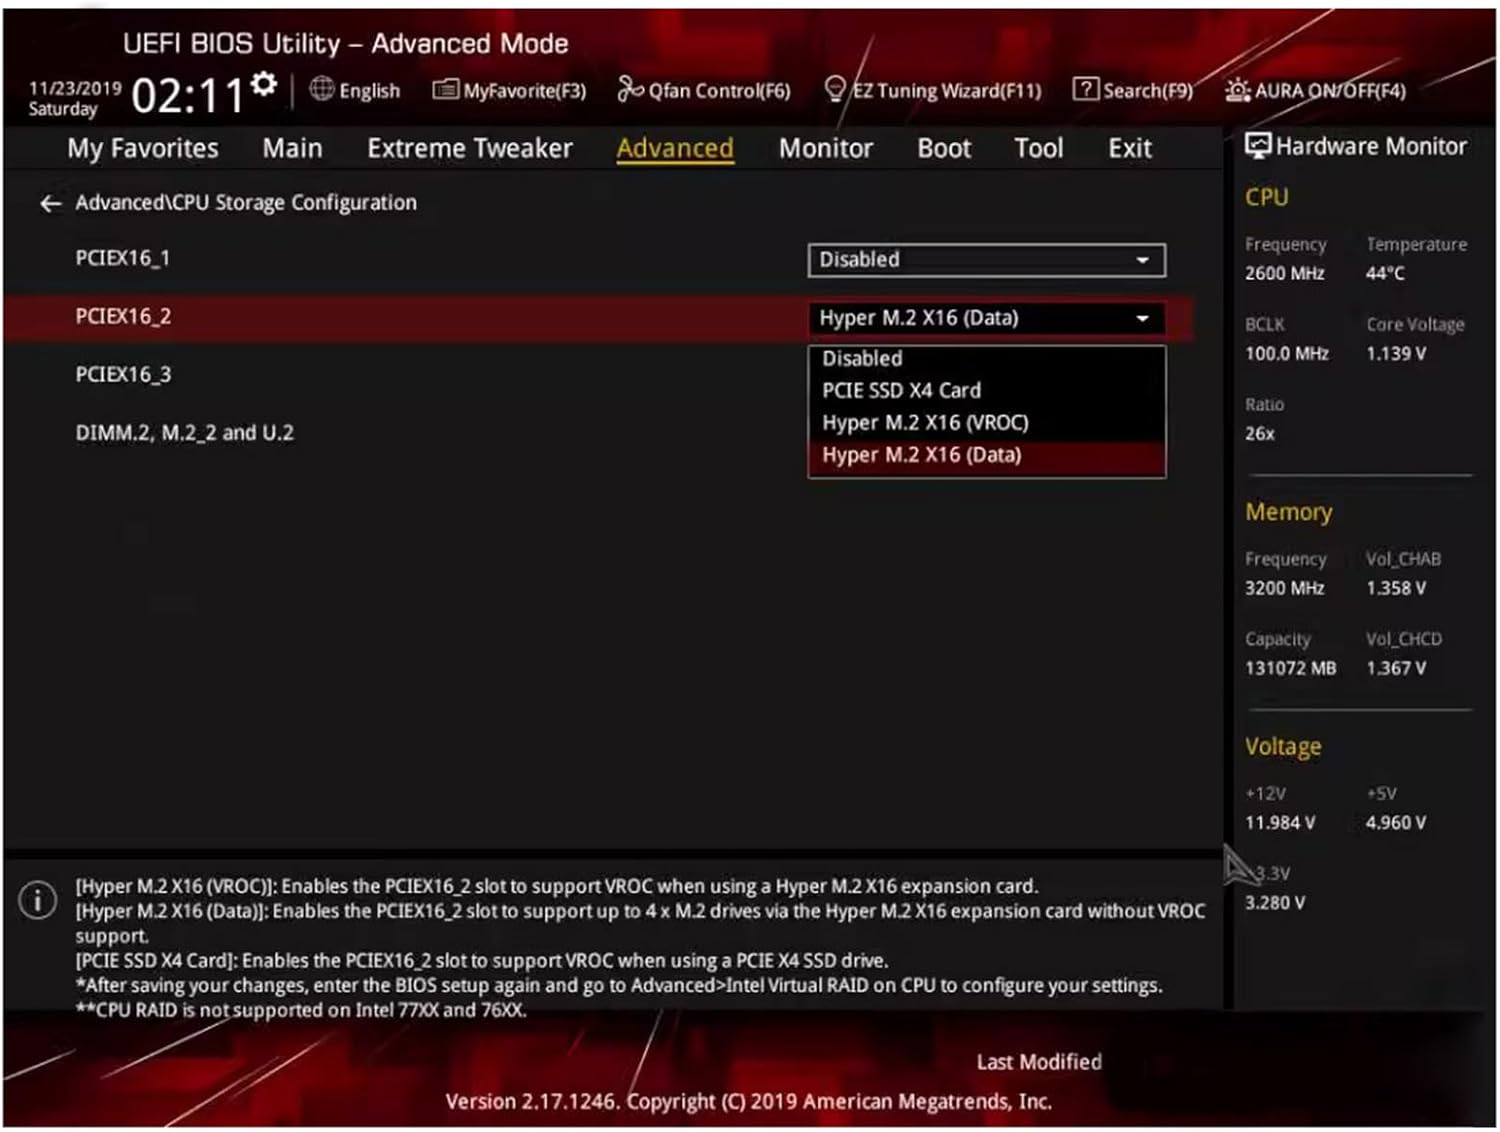Select the PCIE SSD X4 Card option
Screen dimensions: 1500x1132
901,391
